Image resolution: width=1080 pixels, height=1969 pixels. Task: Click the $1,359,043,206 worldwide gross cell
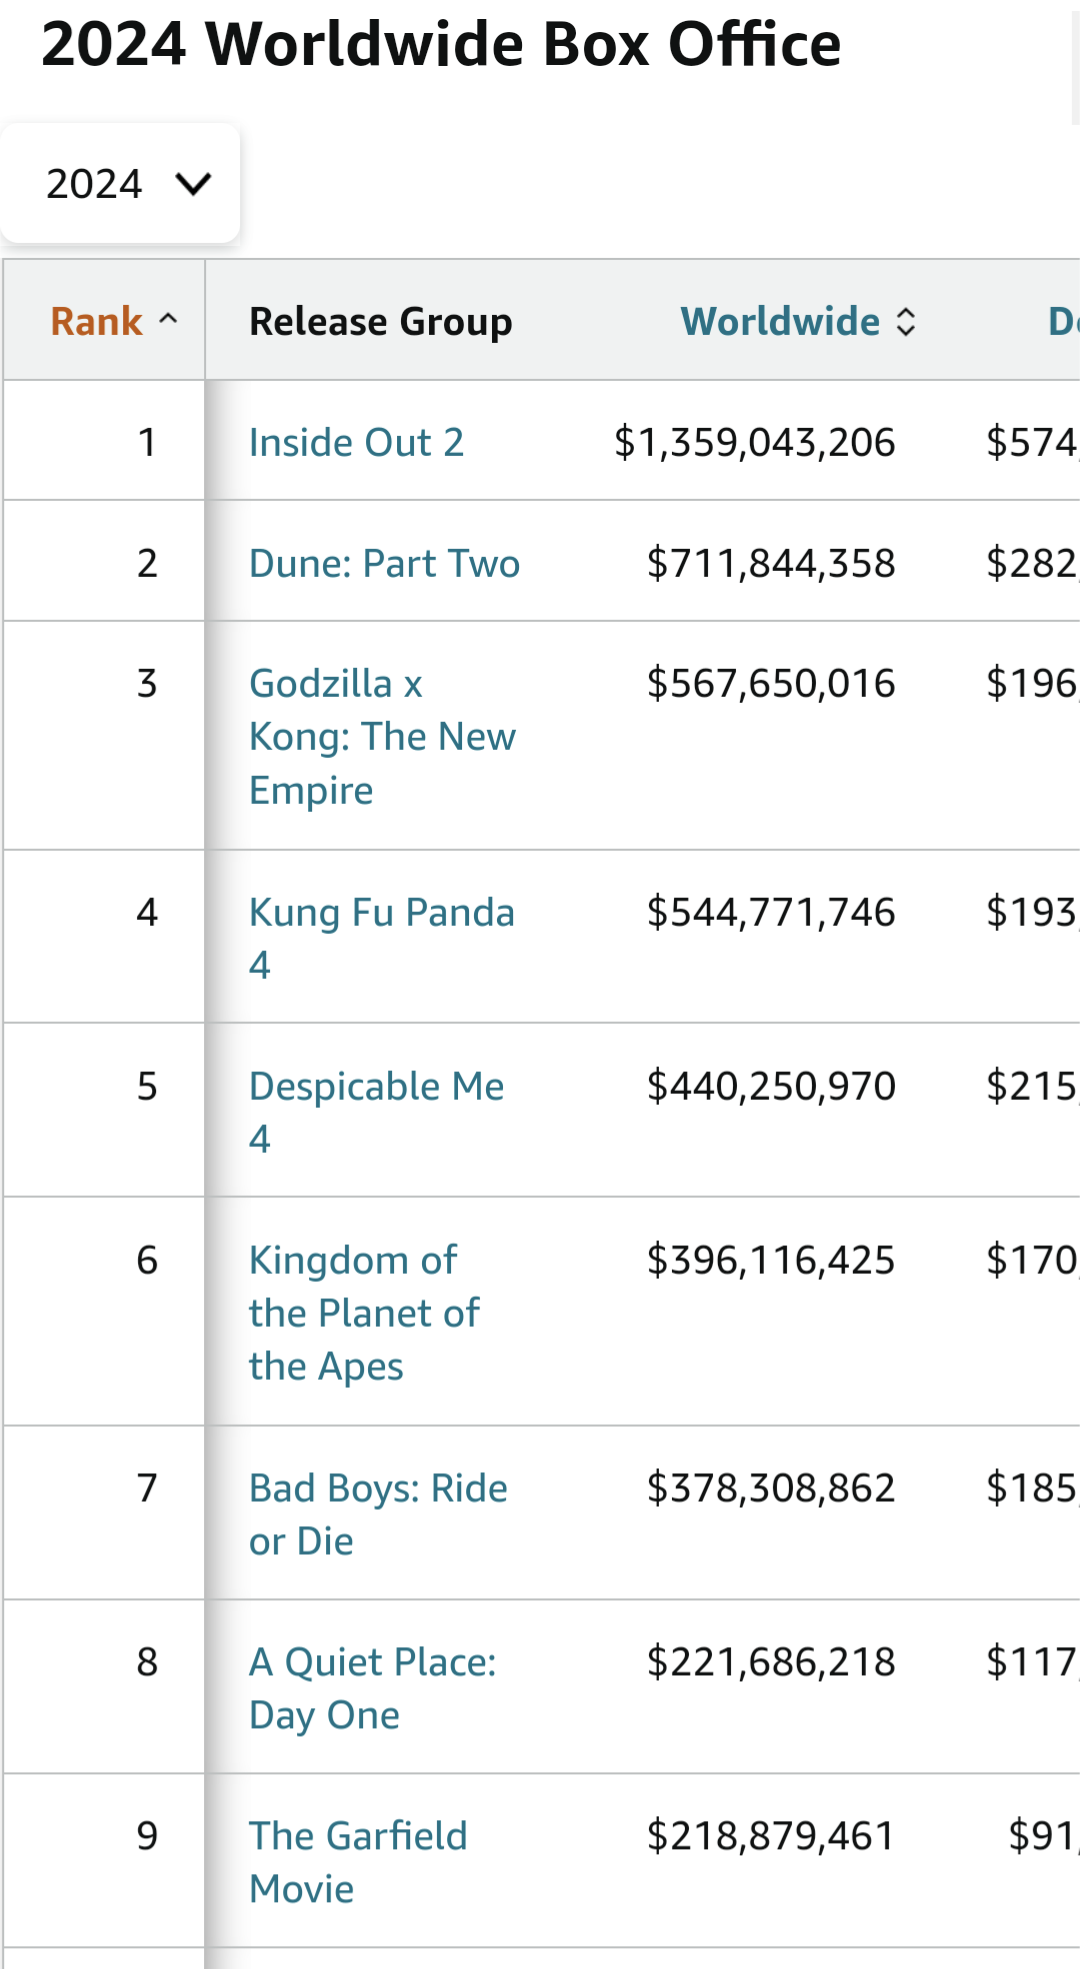tap(754, 442)
